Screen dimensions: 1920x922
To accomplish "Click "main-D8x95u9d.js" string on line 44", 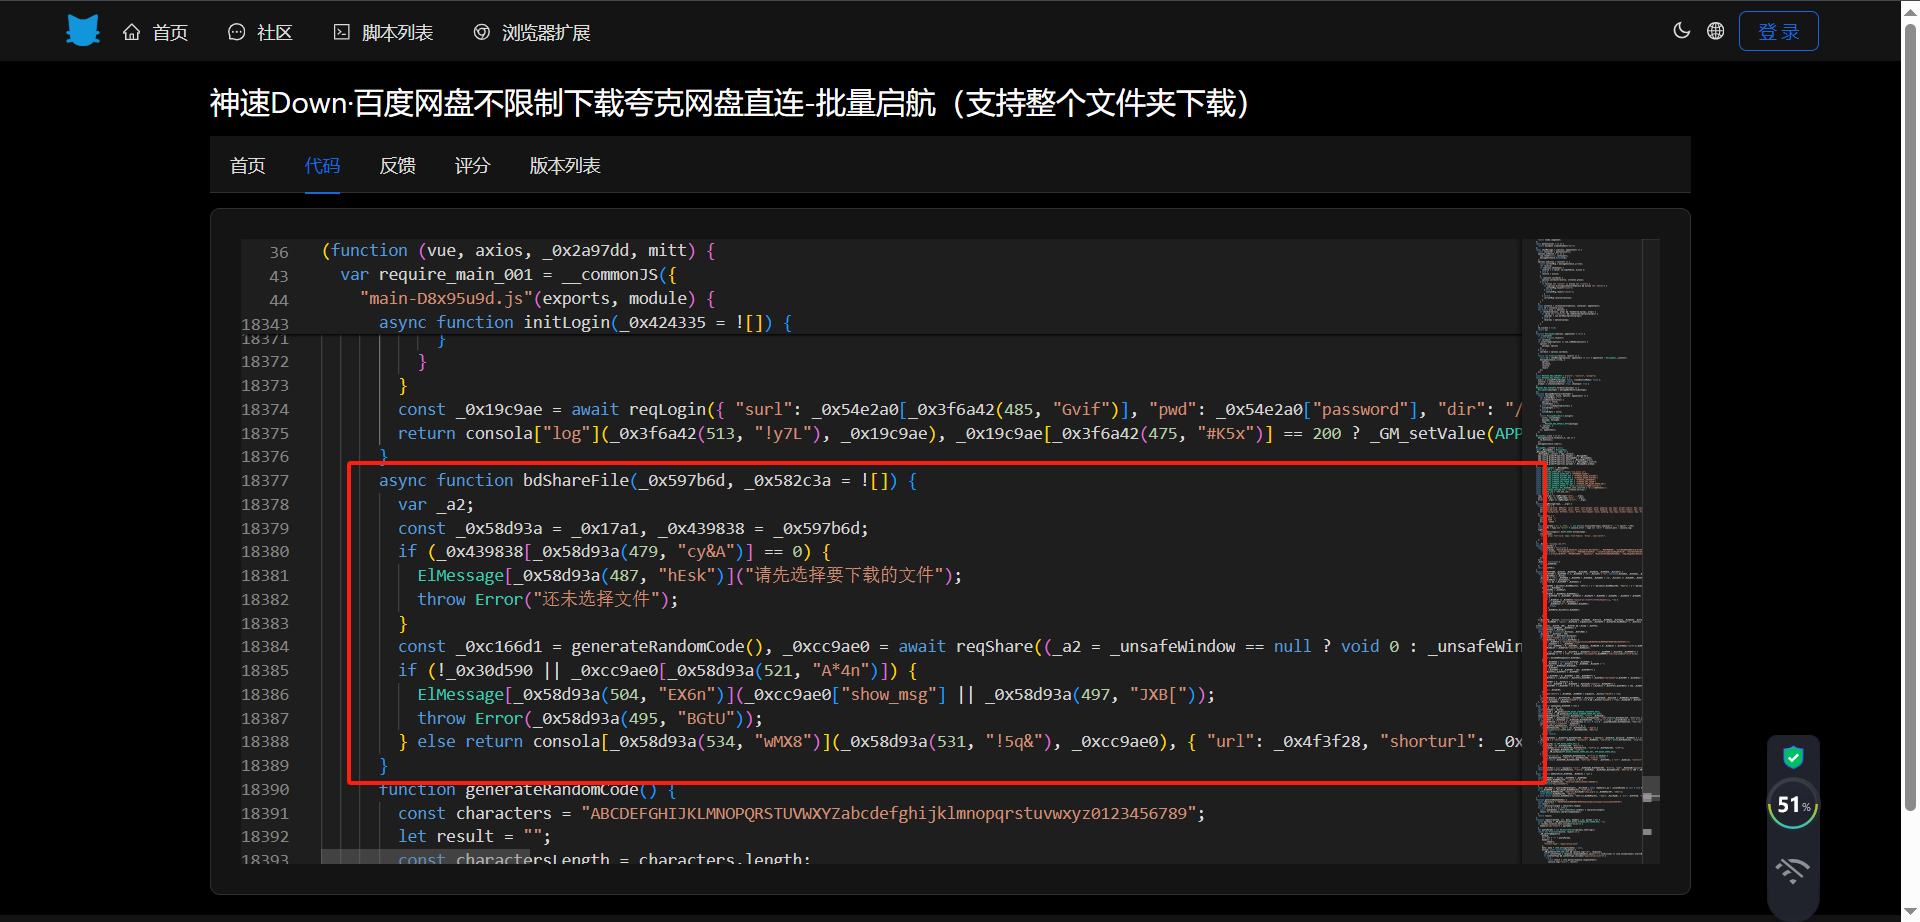I will tap(446, 299).
